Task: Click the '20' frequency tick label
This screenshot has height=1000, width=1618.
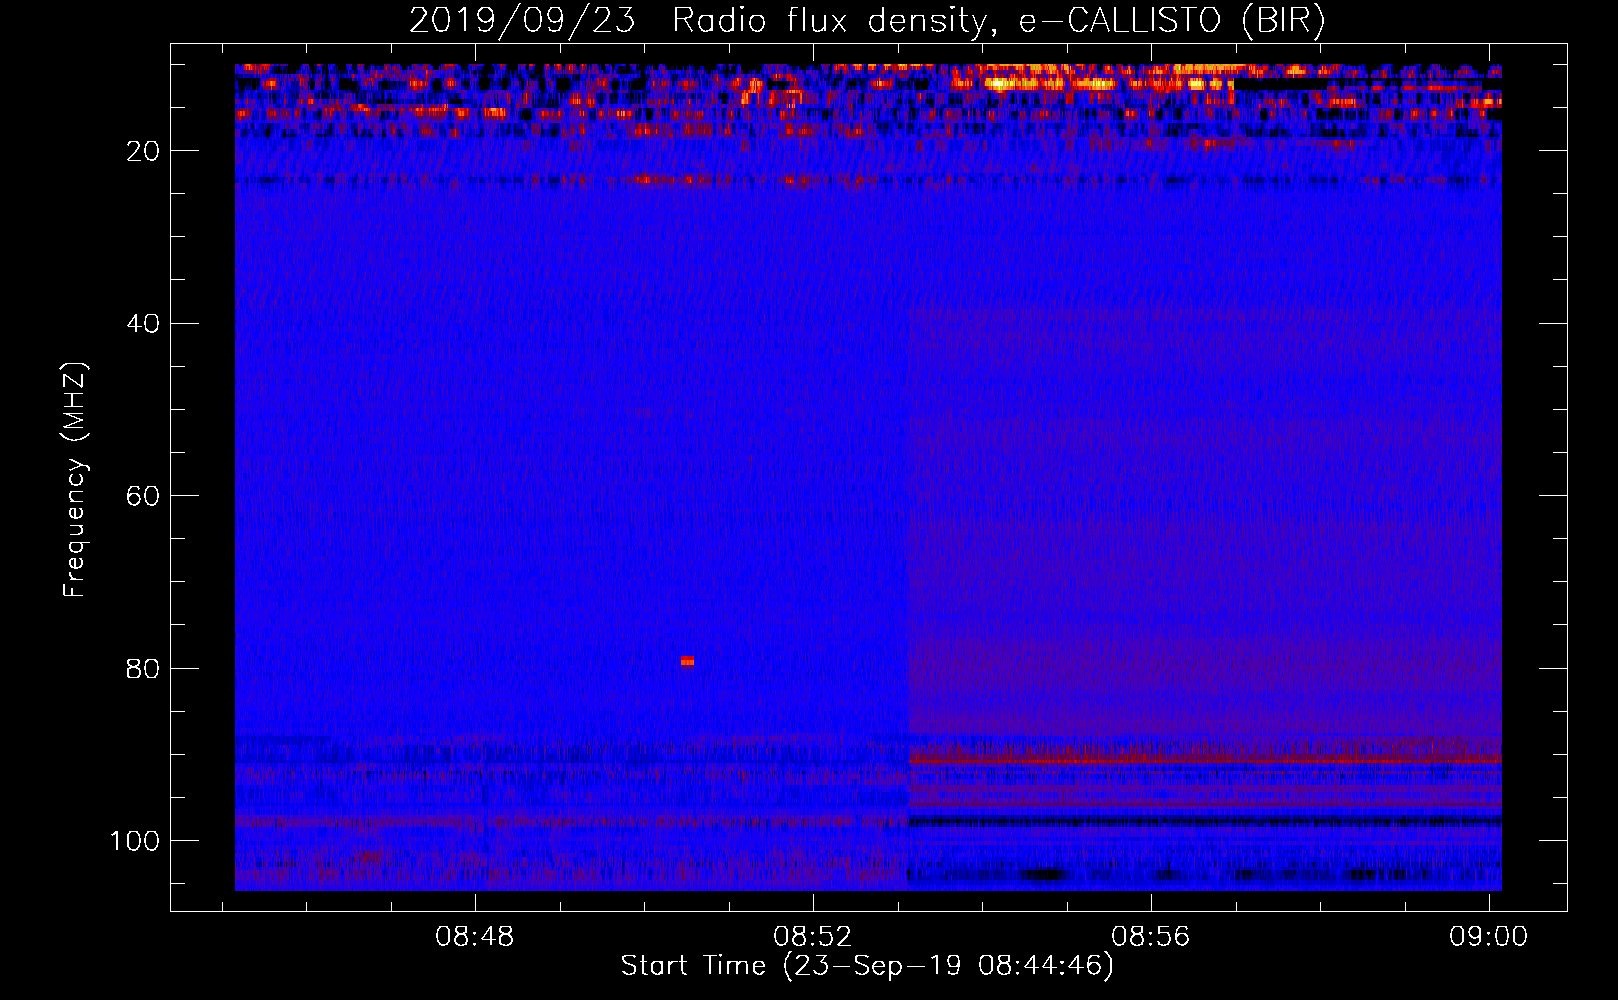Action: pos(144,151)
